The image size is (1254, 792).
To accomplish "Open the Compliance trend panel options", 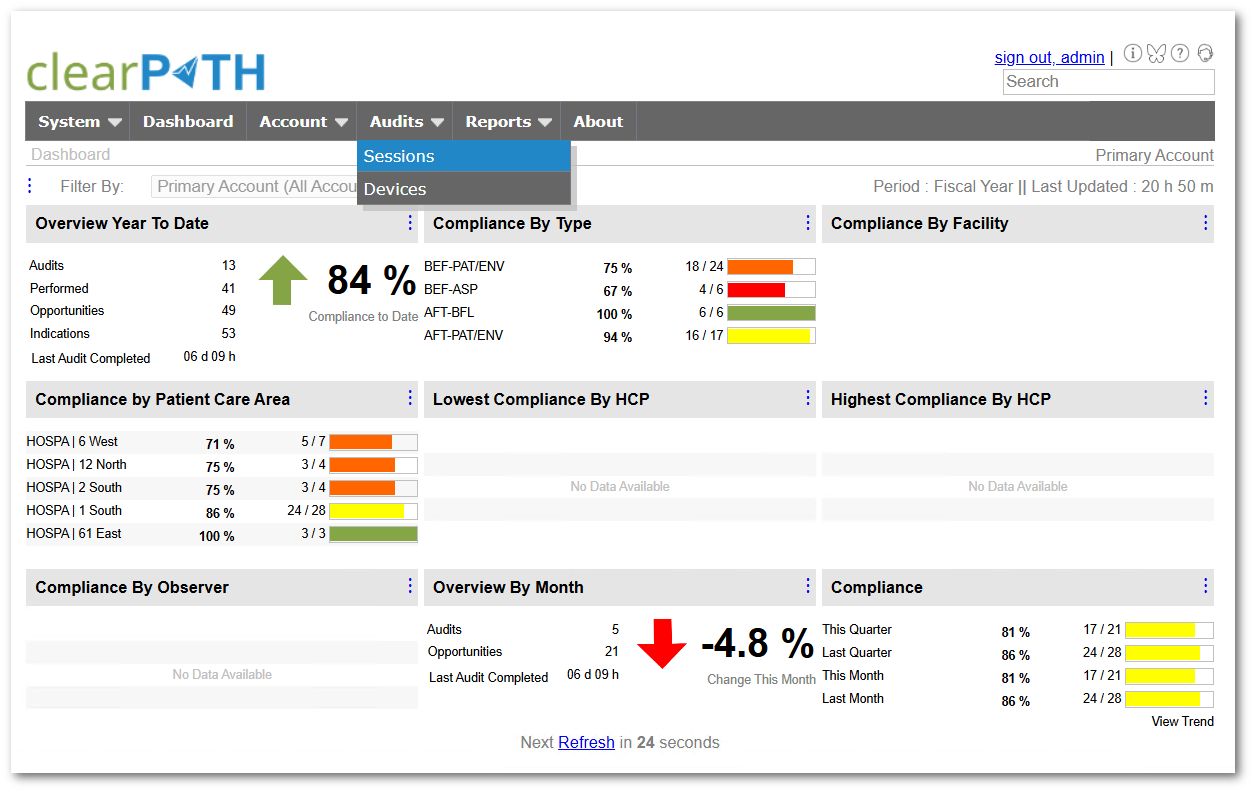I will click(x=1206, y=587).
